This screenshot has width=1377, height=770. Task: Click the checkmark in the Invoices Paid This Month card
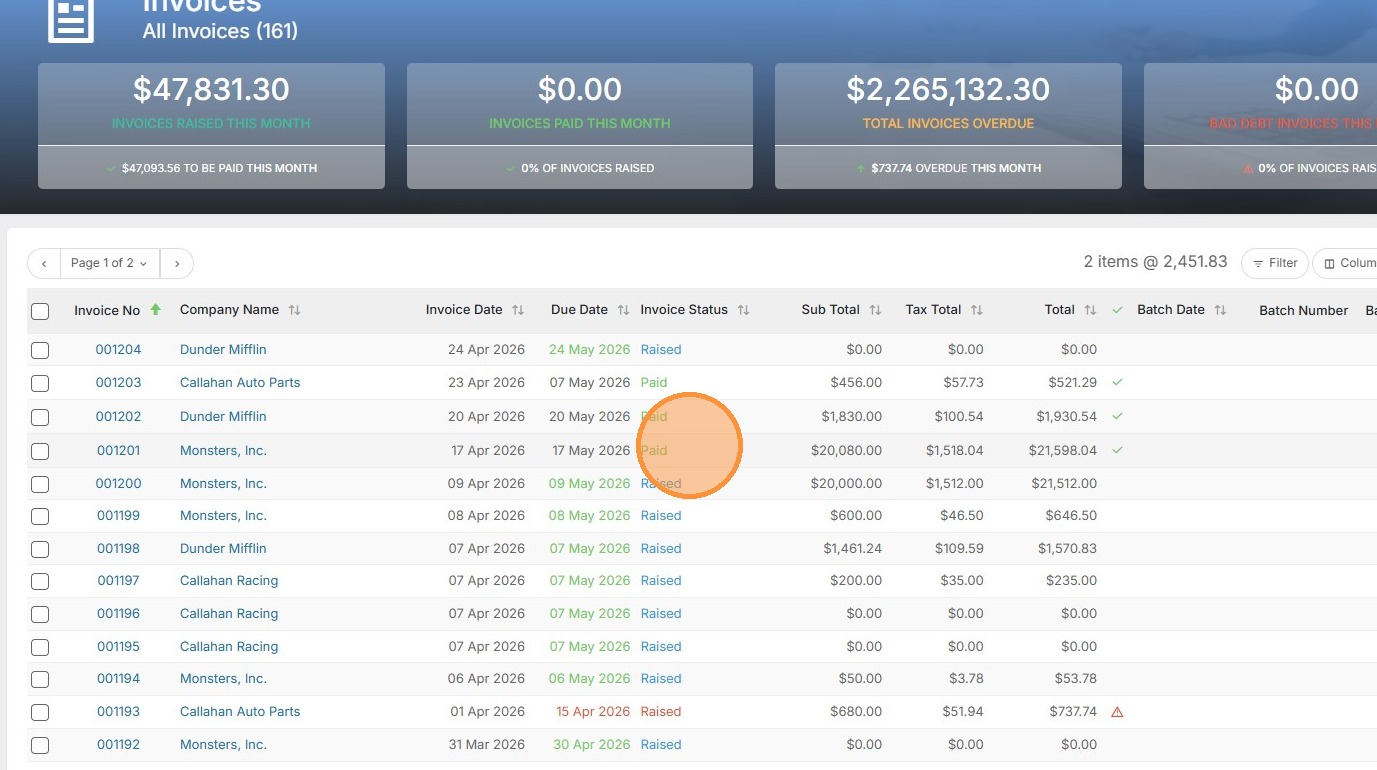click(511, 168)
